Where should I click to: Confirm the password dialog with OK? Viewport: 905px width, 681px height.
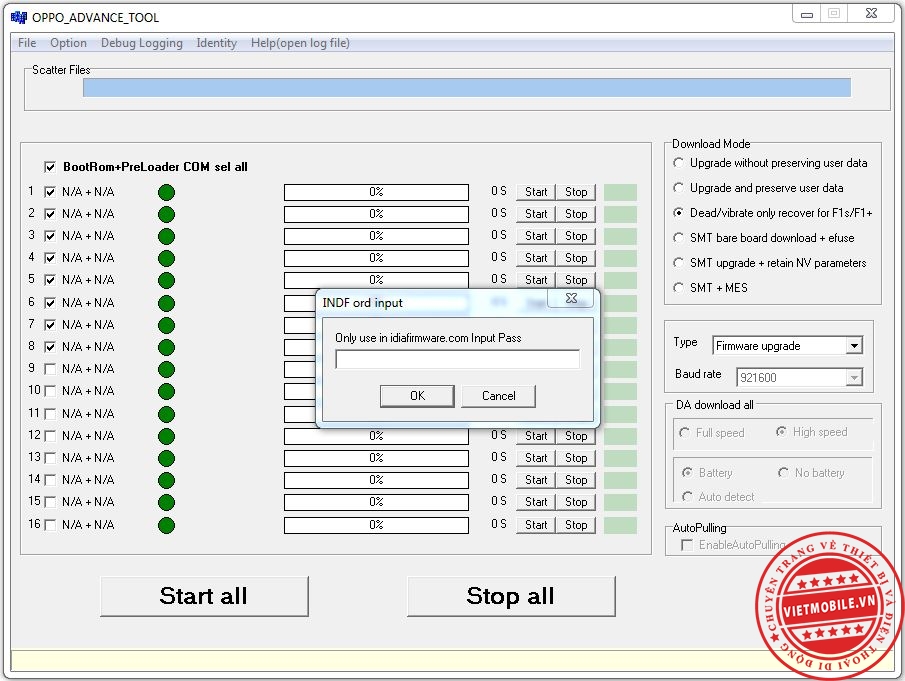[x=417, y=396]
